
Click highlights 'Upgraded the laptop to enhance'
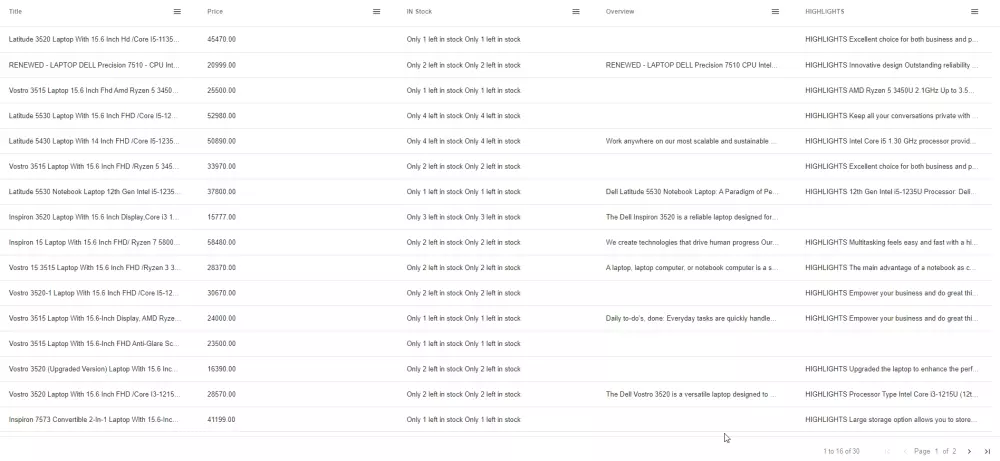[892, 369]
